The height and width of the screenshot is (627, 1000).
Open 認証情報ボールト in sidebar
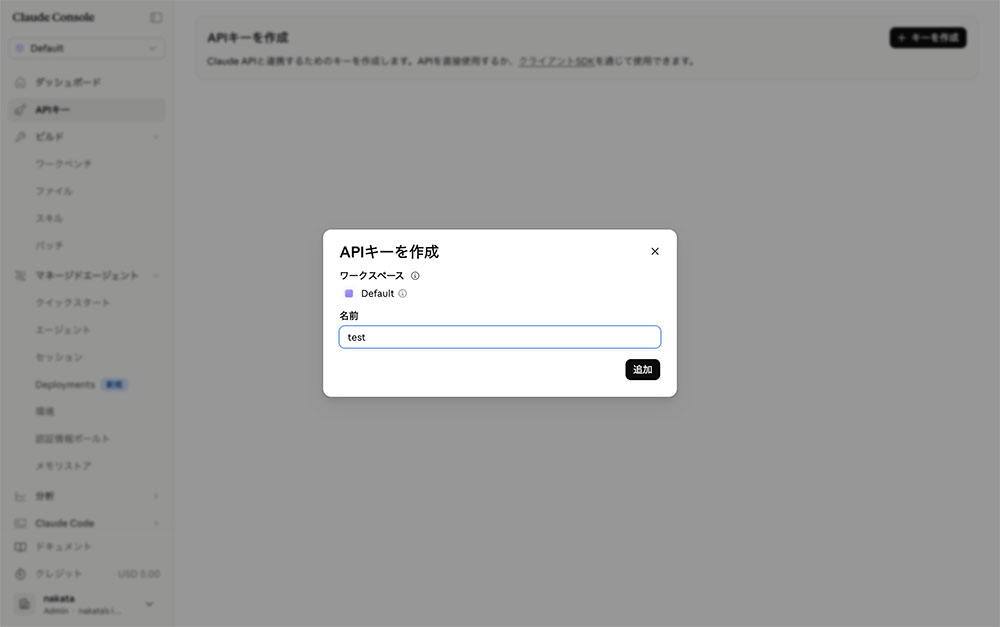pos(72,439)
